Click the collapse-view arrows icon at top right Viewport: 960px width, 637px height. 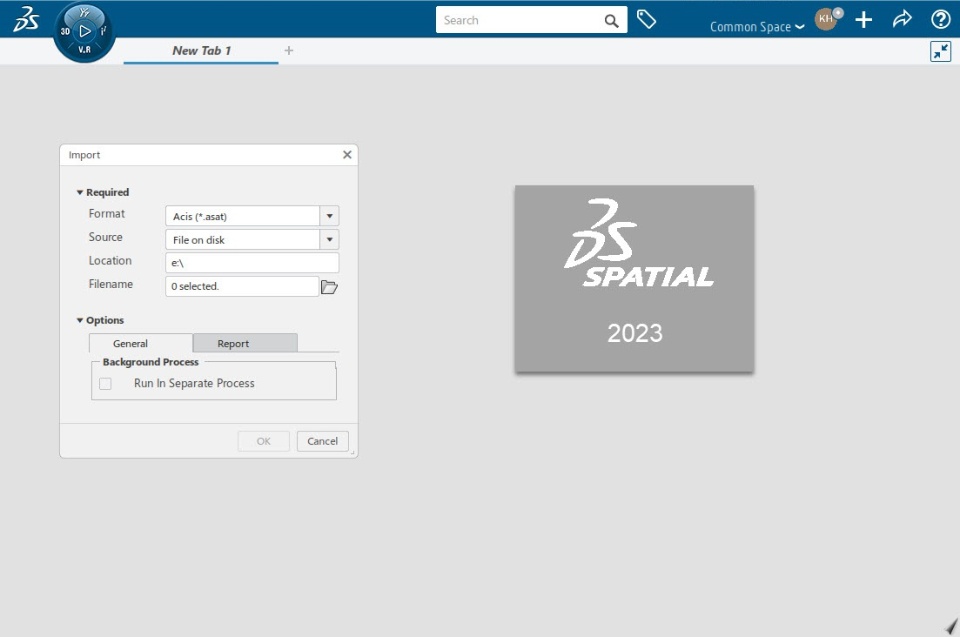(x=940, y=51)
